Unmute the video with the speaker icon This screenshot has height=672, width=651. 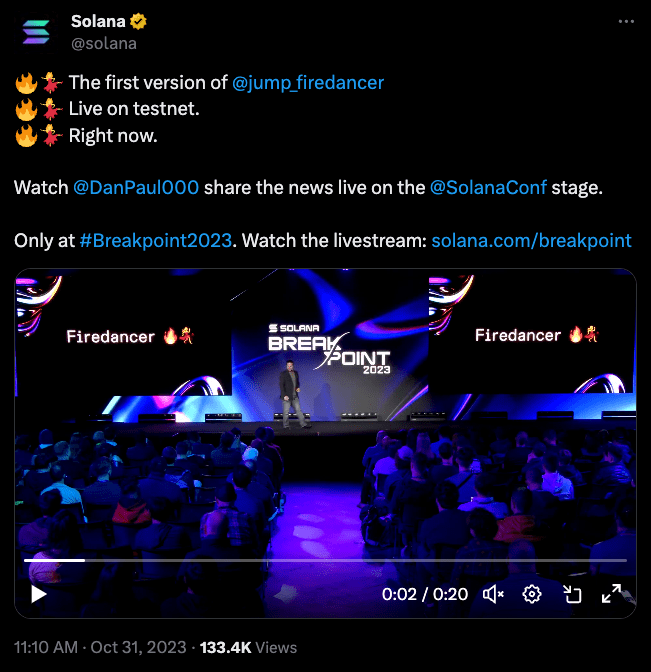coord(493,594)
